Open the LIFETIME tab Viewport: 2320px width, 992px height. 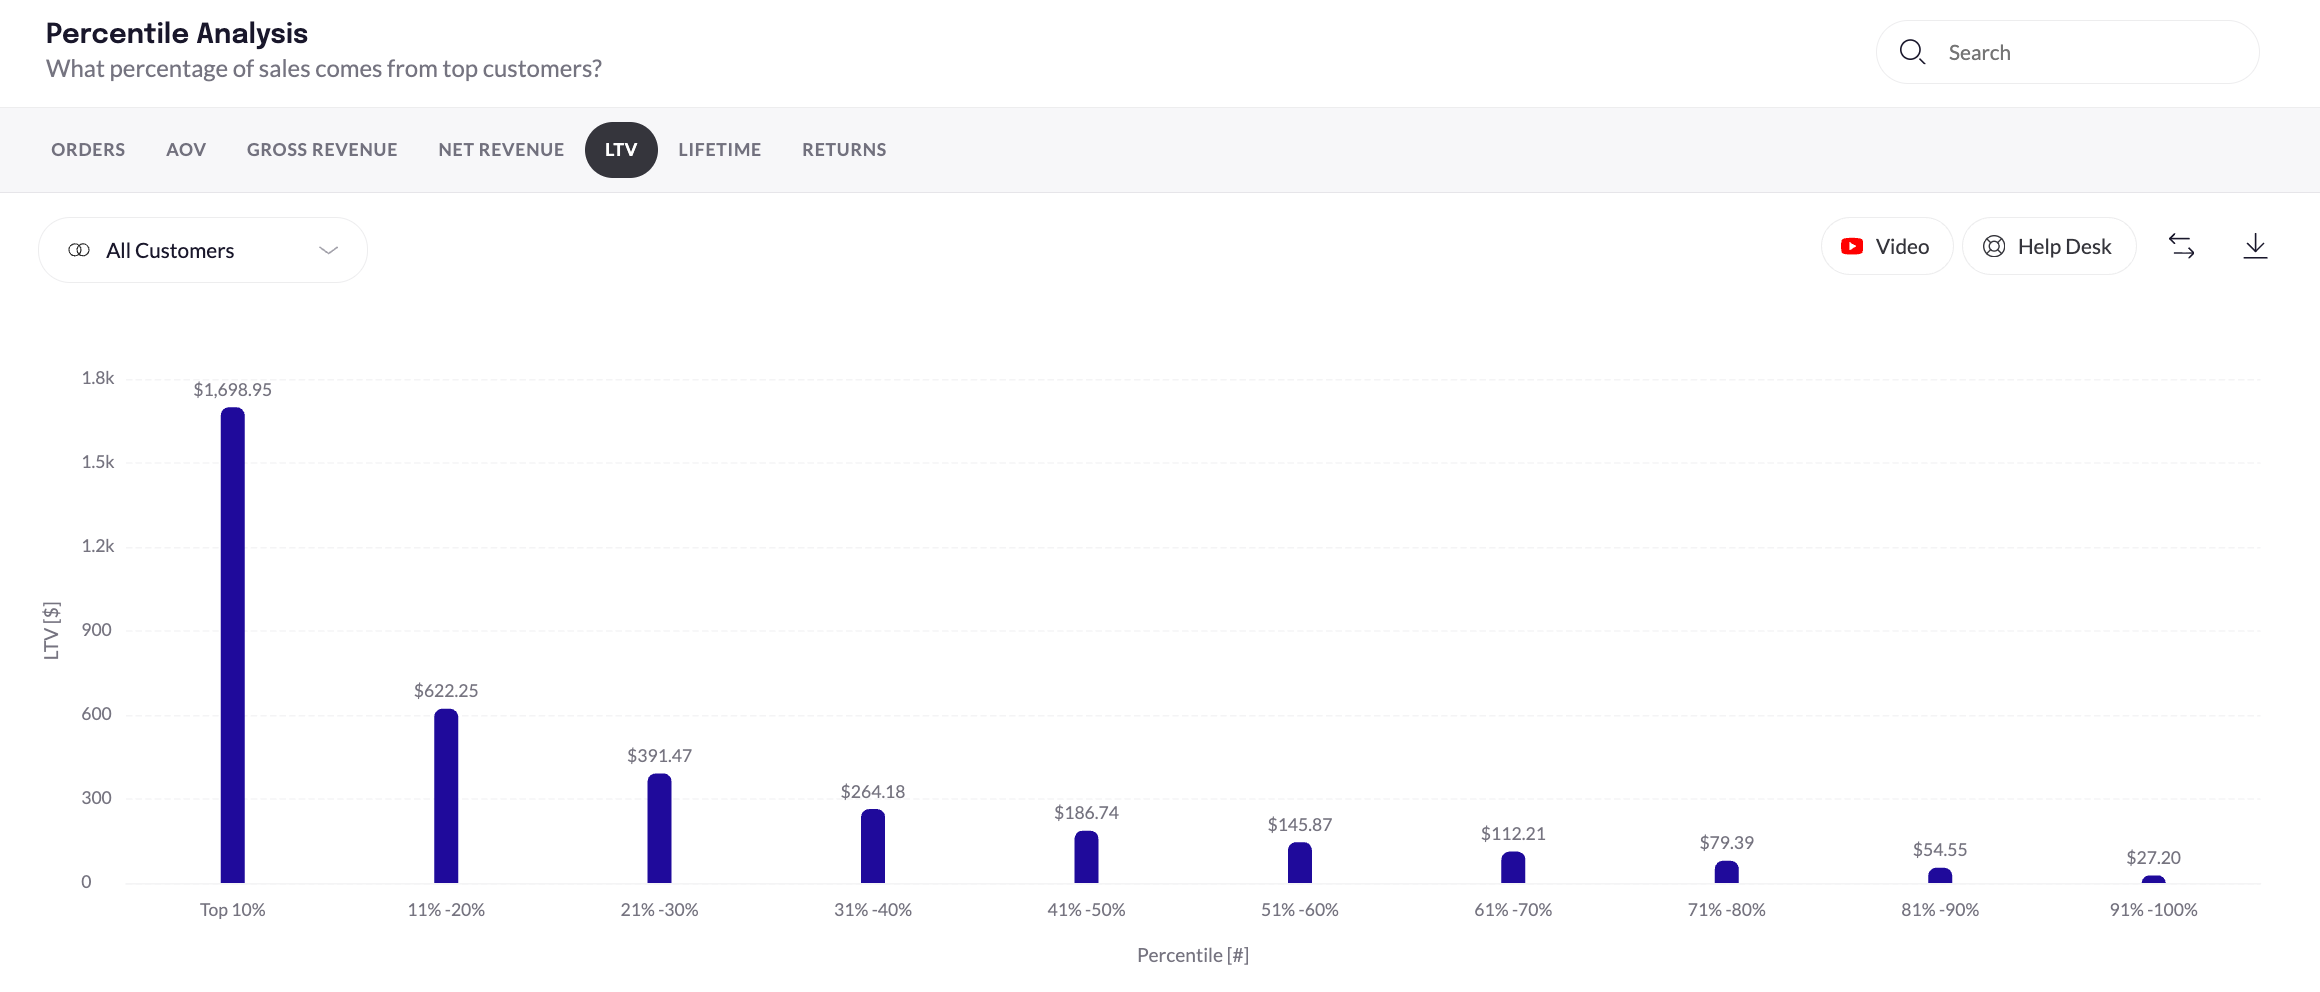720,149
